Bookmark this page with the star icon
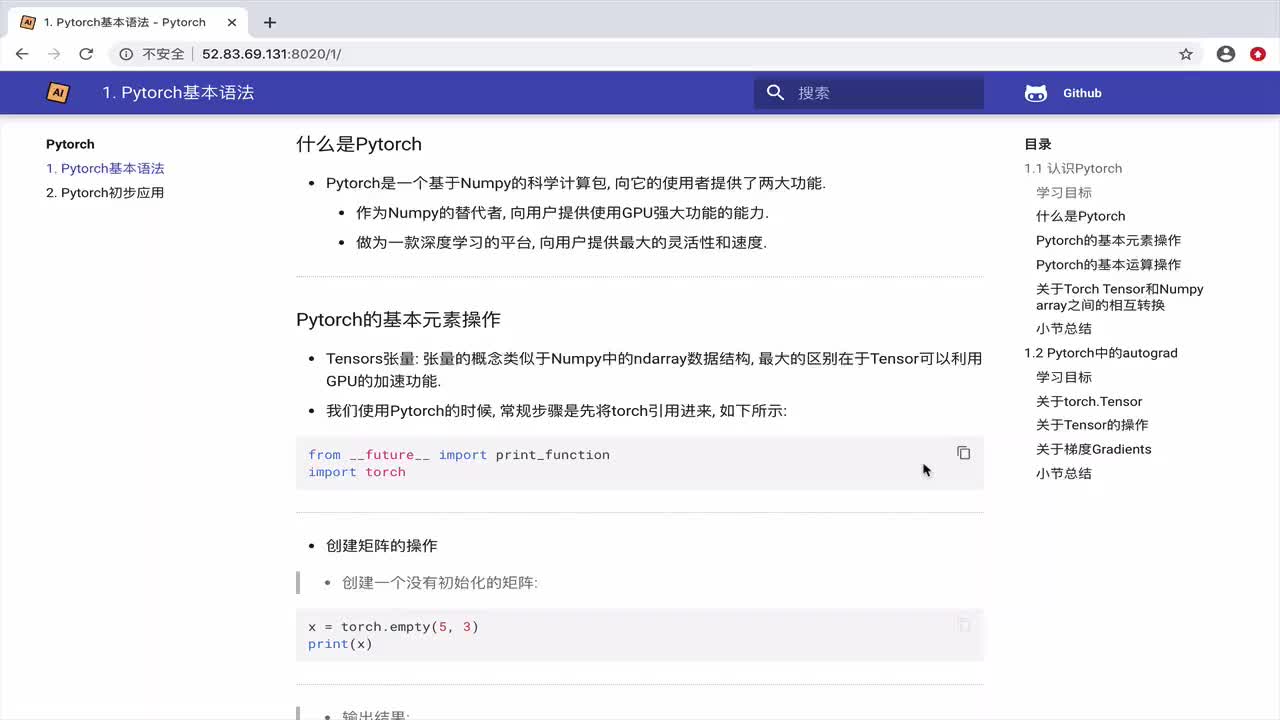Viewport: 1280px width, 720px height. point(1186,54)
